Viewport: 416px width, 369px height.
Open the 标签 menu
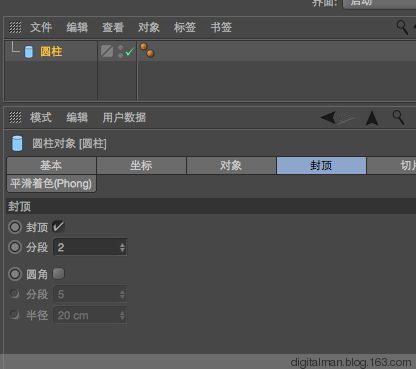pos(185,27)
